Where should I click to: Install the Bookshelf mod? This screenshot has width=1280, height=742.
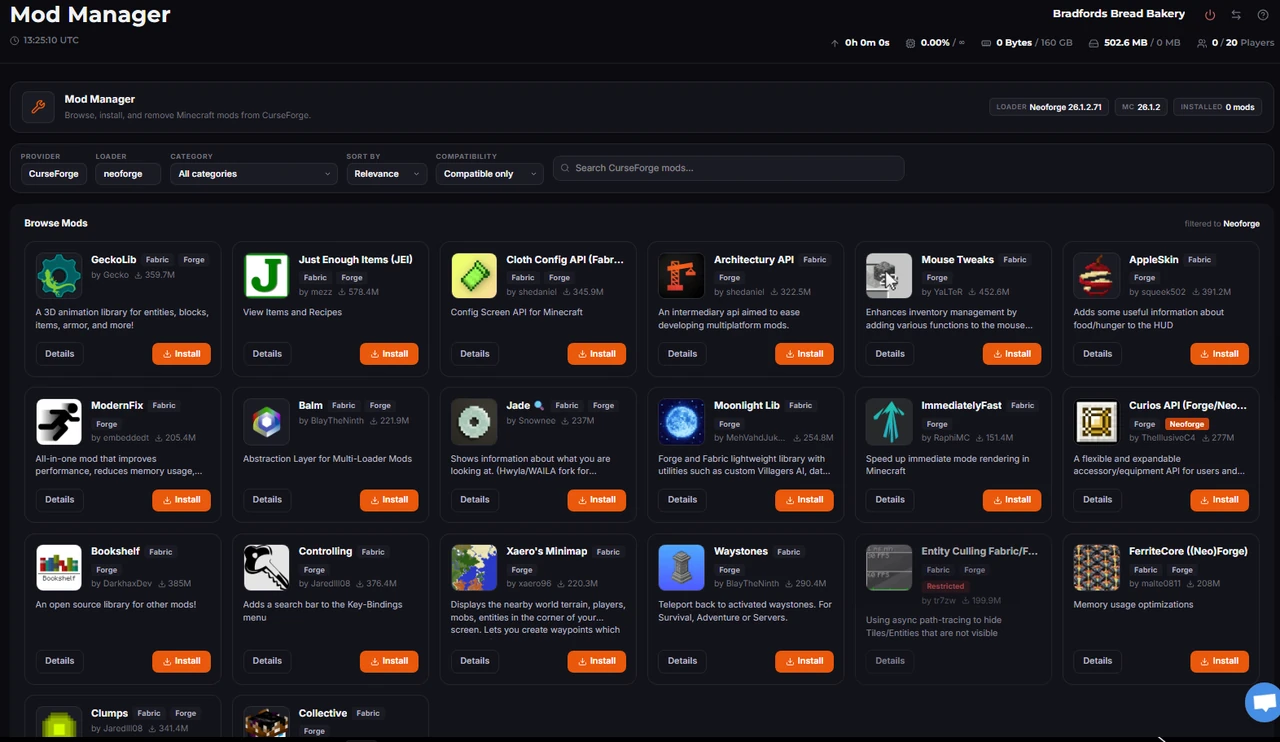[181, 661]
